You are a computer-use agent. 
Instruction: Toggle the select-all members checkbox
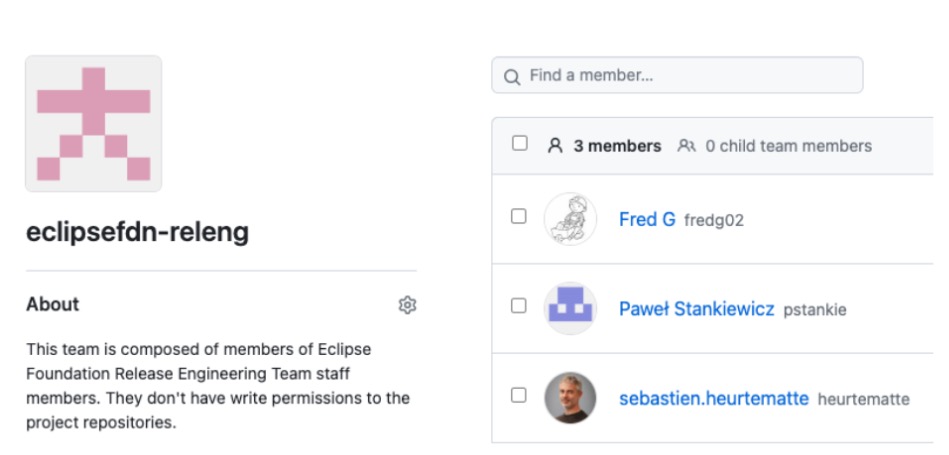pos(520,143)
